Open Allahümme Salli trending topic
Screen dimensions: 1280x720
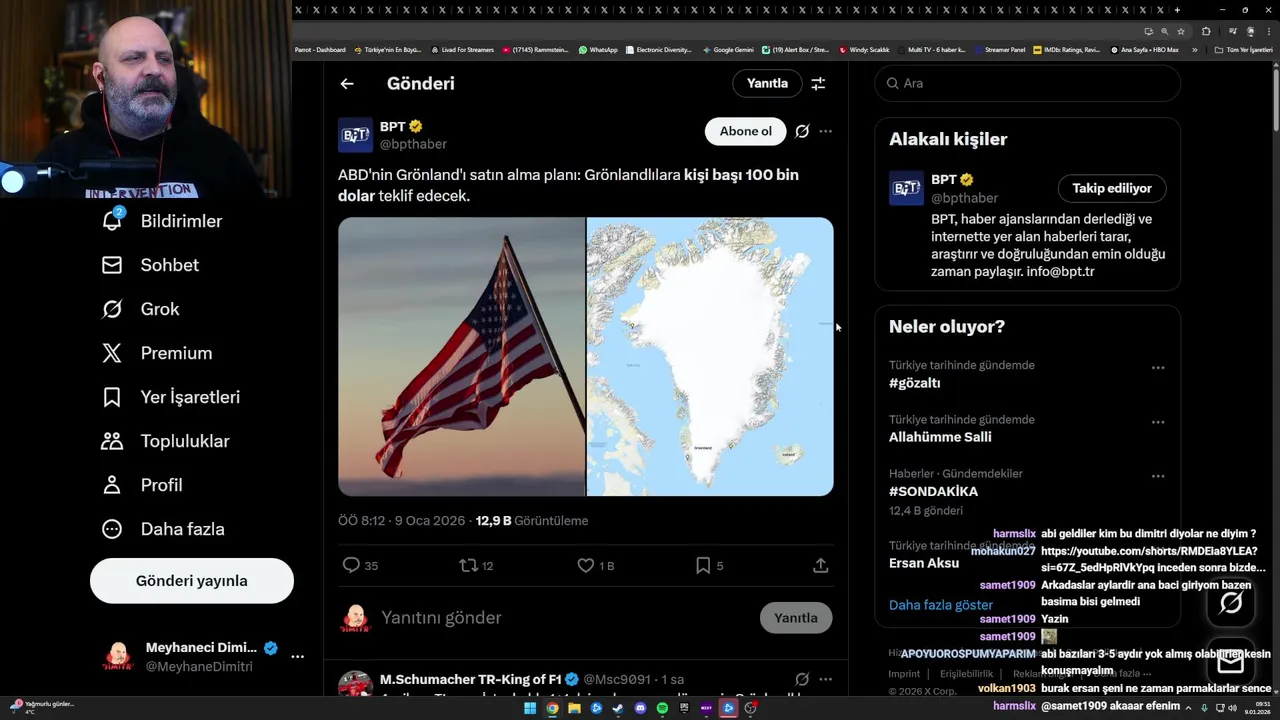pyautogui.click(x=940, y=437)
